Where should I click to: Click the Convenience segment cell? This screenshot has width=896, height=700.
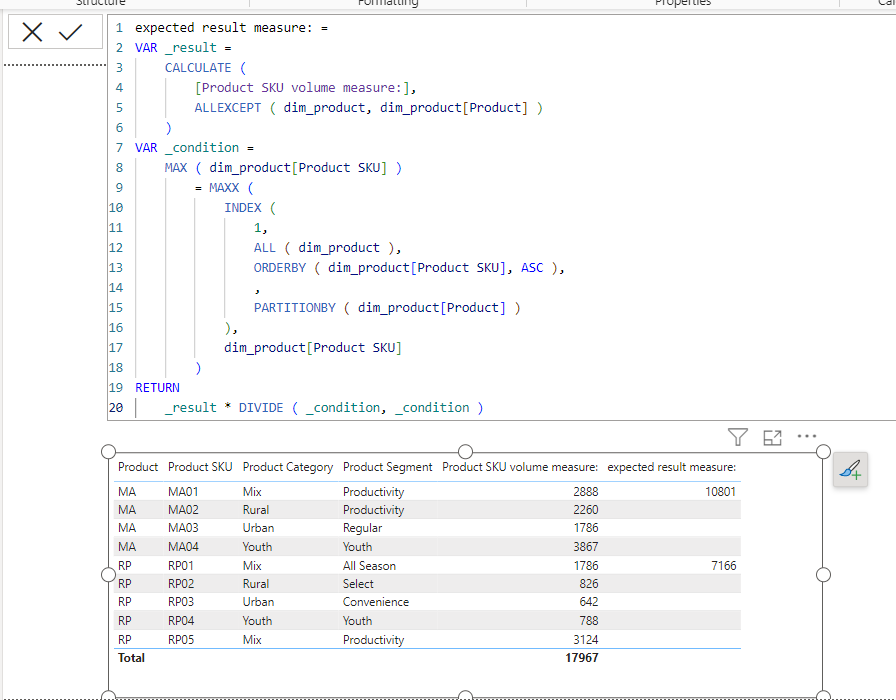pos(376,602)
